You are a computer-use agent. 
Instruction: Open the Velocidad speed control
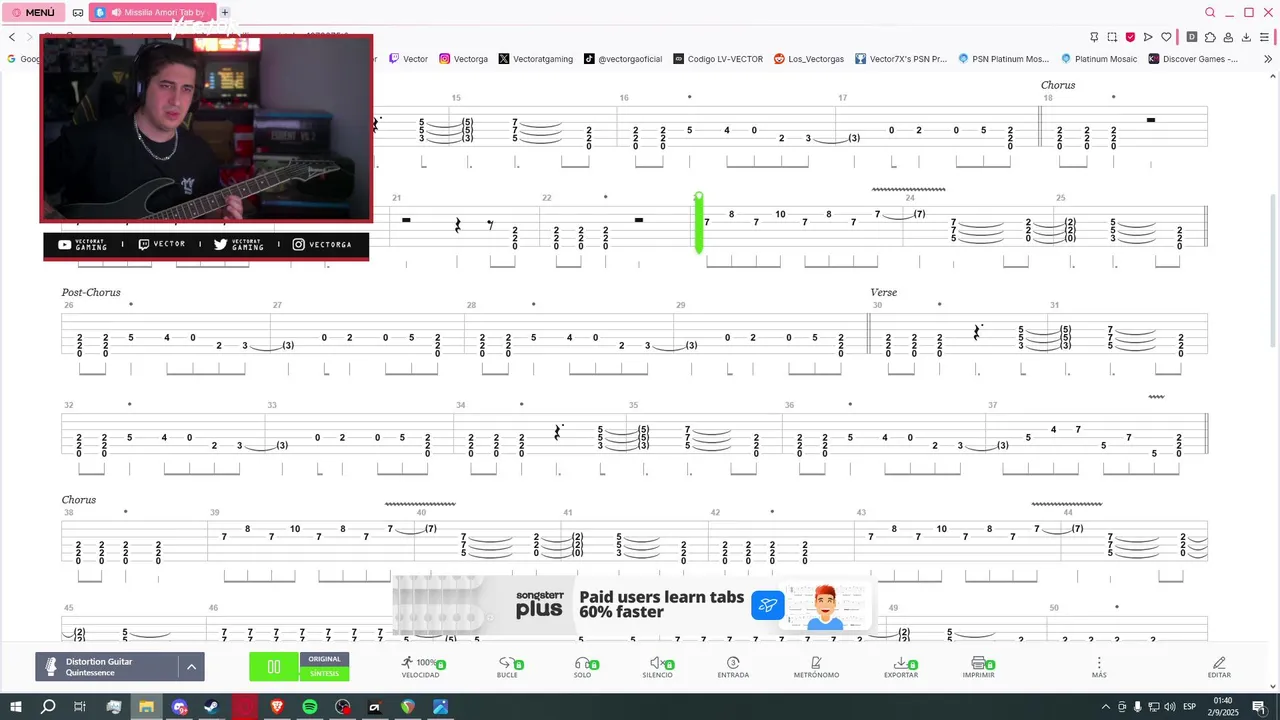(421, 667)
